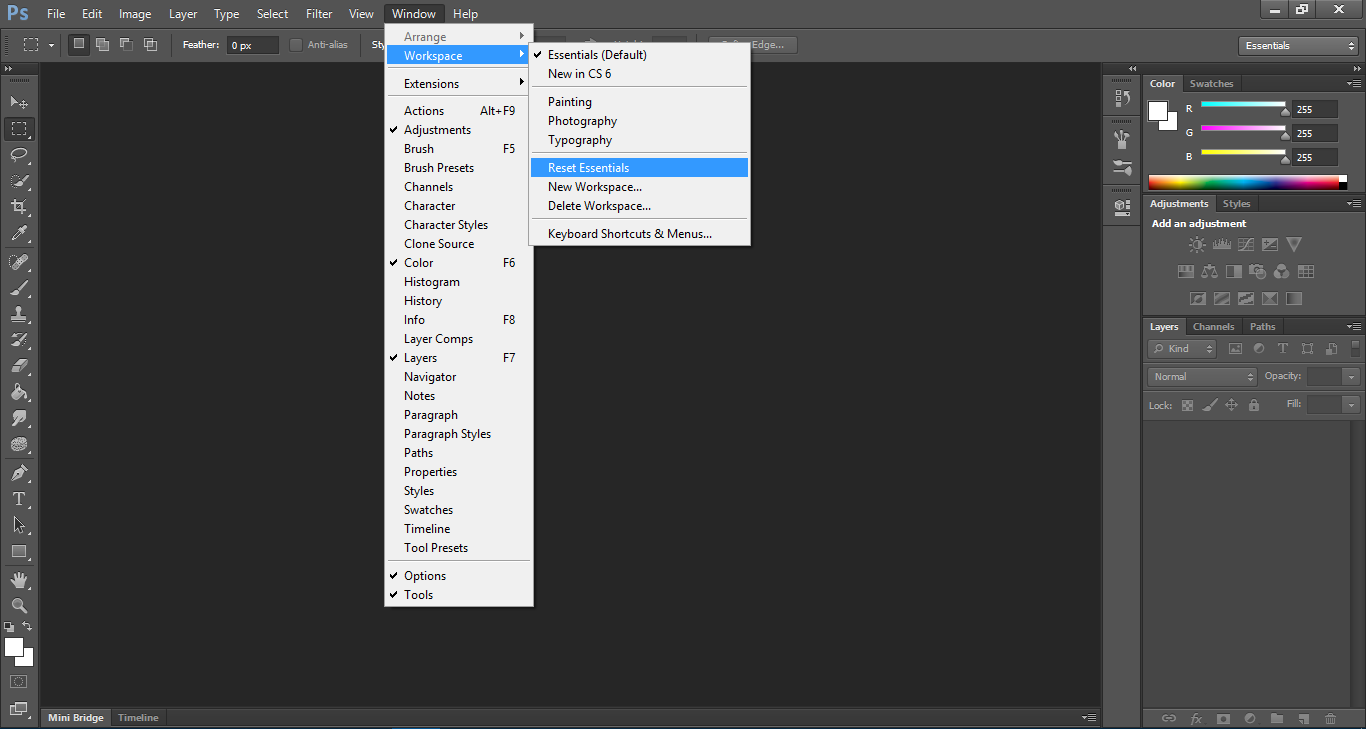The image size is (1366, 729).
Task: Open the Essentials workspace switcher dropdown
Action: pyautogui.click(x=1297, y=46)
